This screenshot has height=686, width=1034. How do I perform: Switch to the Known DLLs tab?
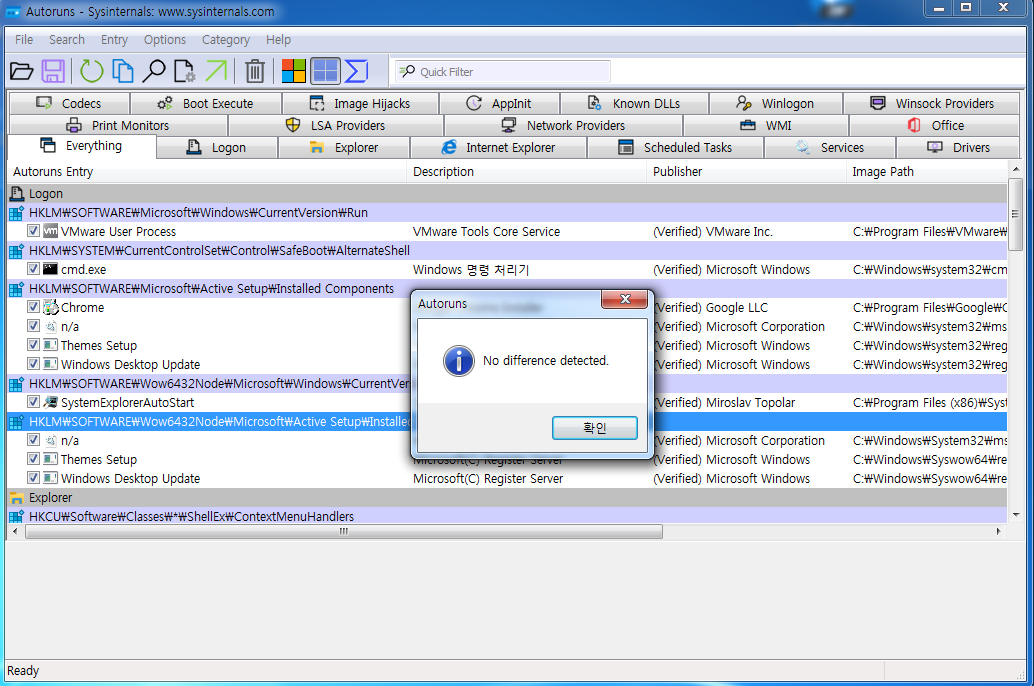[634, 104]
